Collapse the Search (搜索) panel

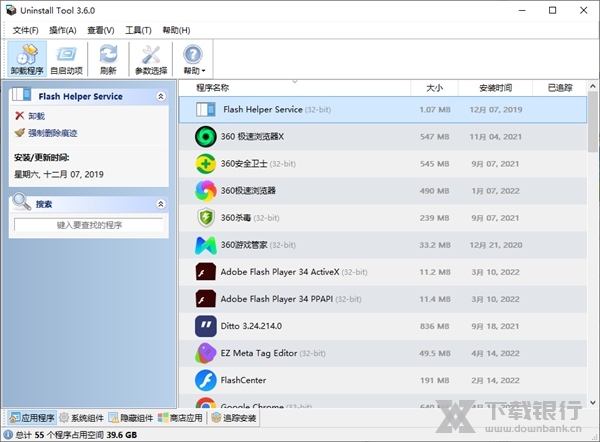click(x=161, y=204)
